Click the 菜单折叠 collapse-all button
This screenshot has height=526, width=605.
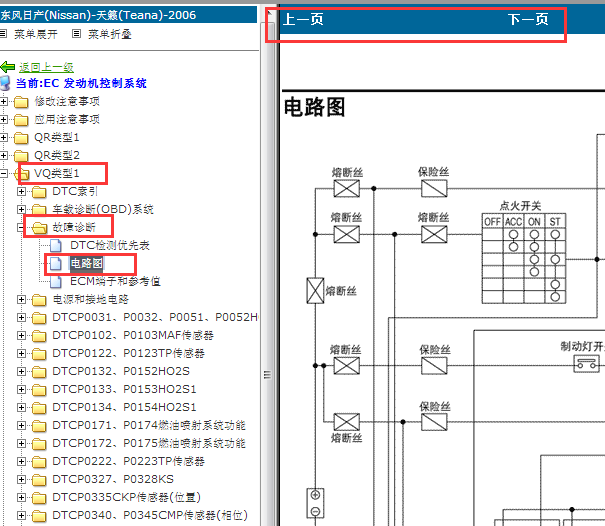click(110, 34)
